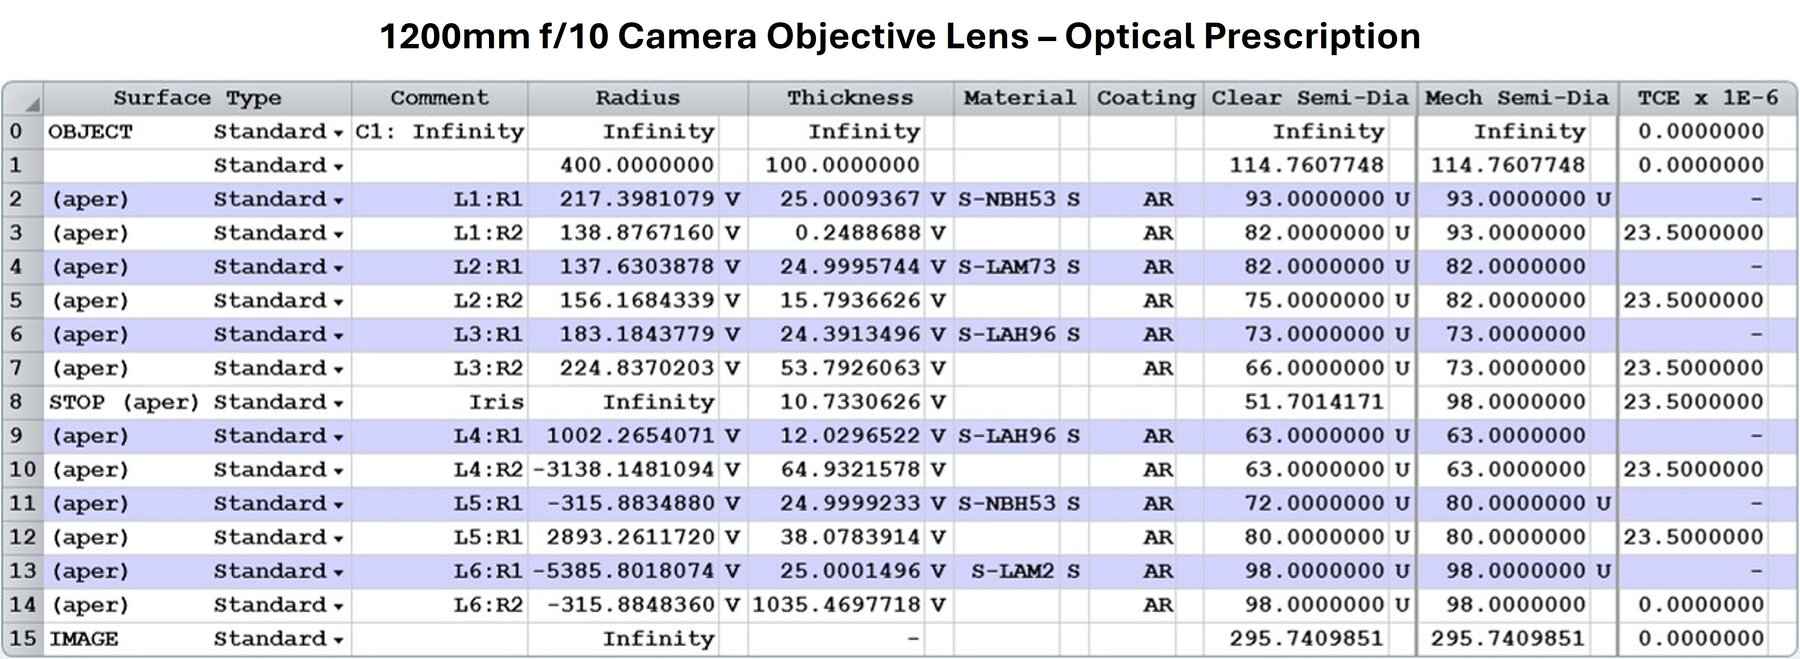Click the Clear Semi-Dia column header
Screen dimensions: 1800x659
coord(1309,98)
